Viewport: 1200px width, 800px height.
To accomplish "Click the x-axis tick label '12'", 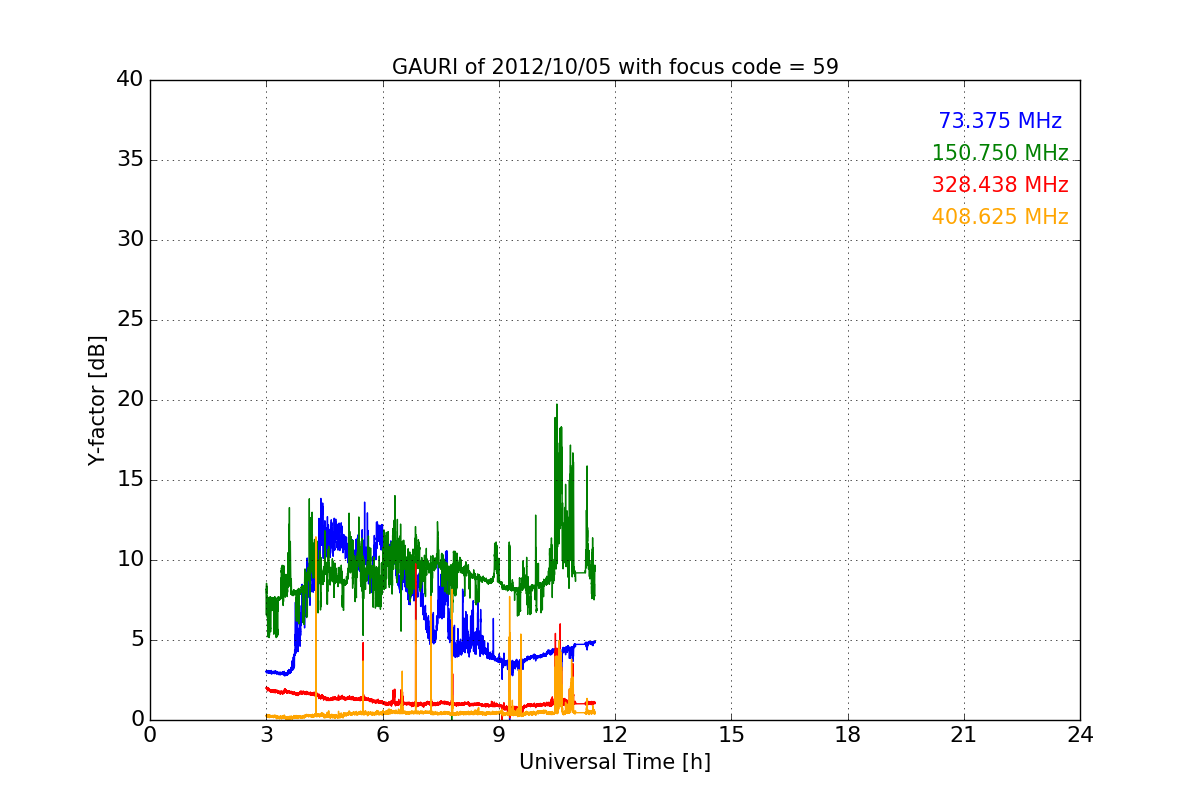I will (615, 734).
